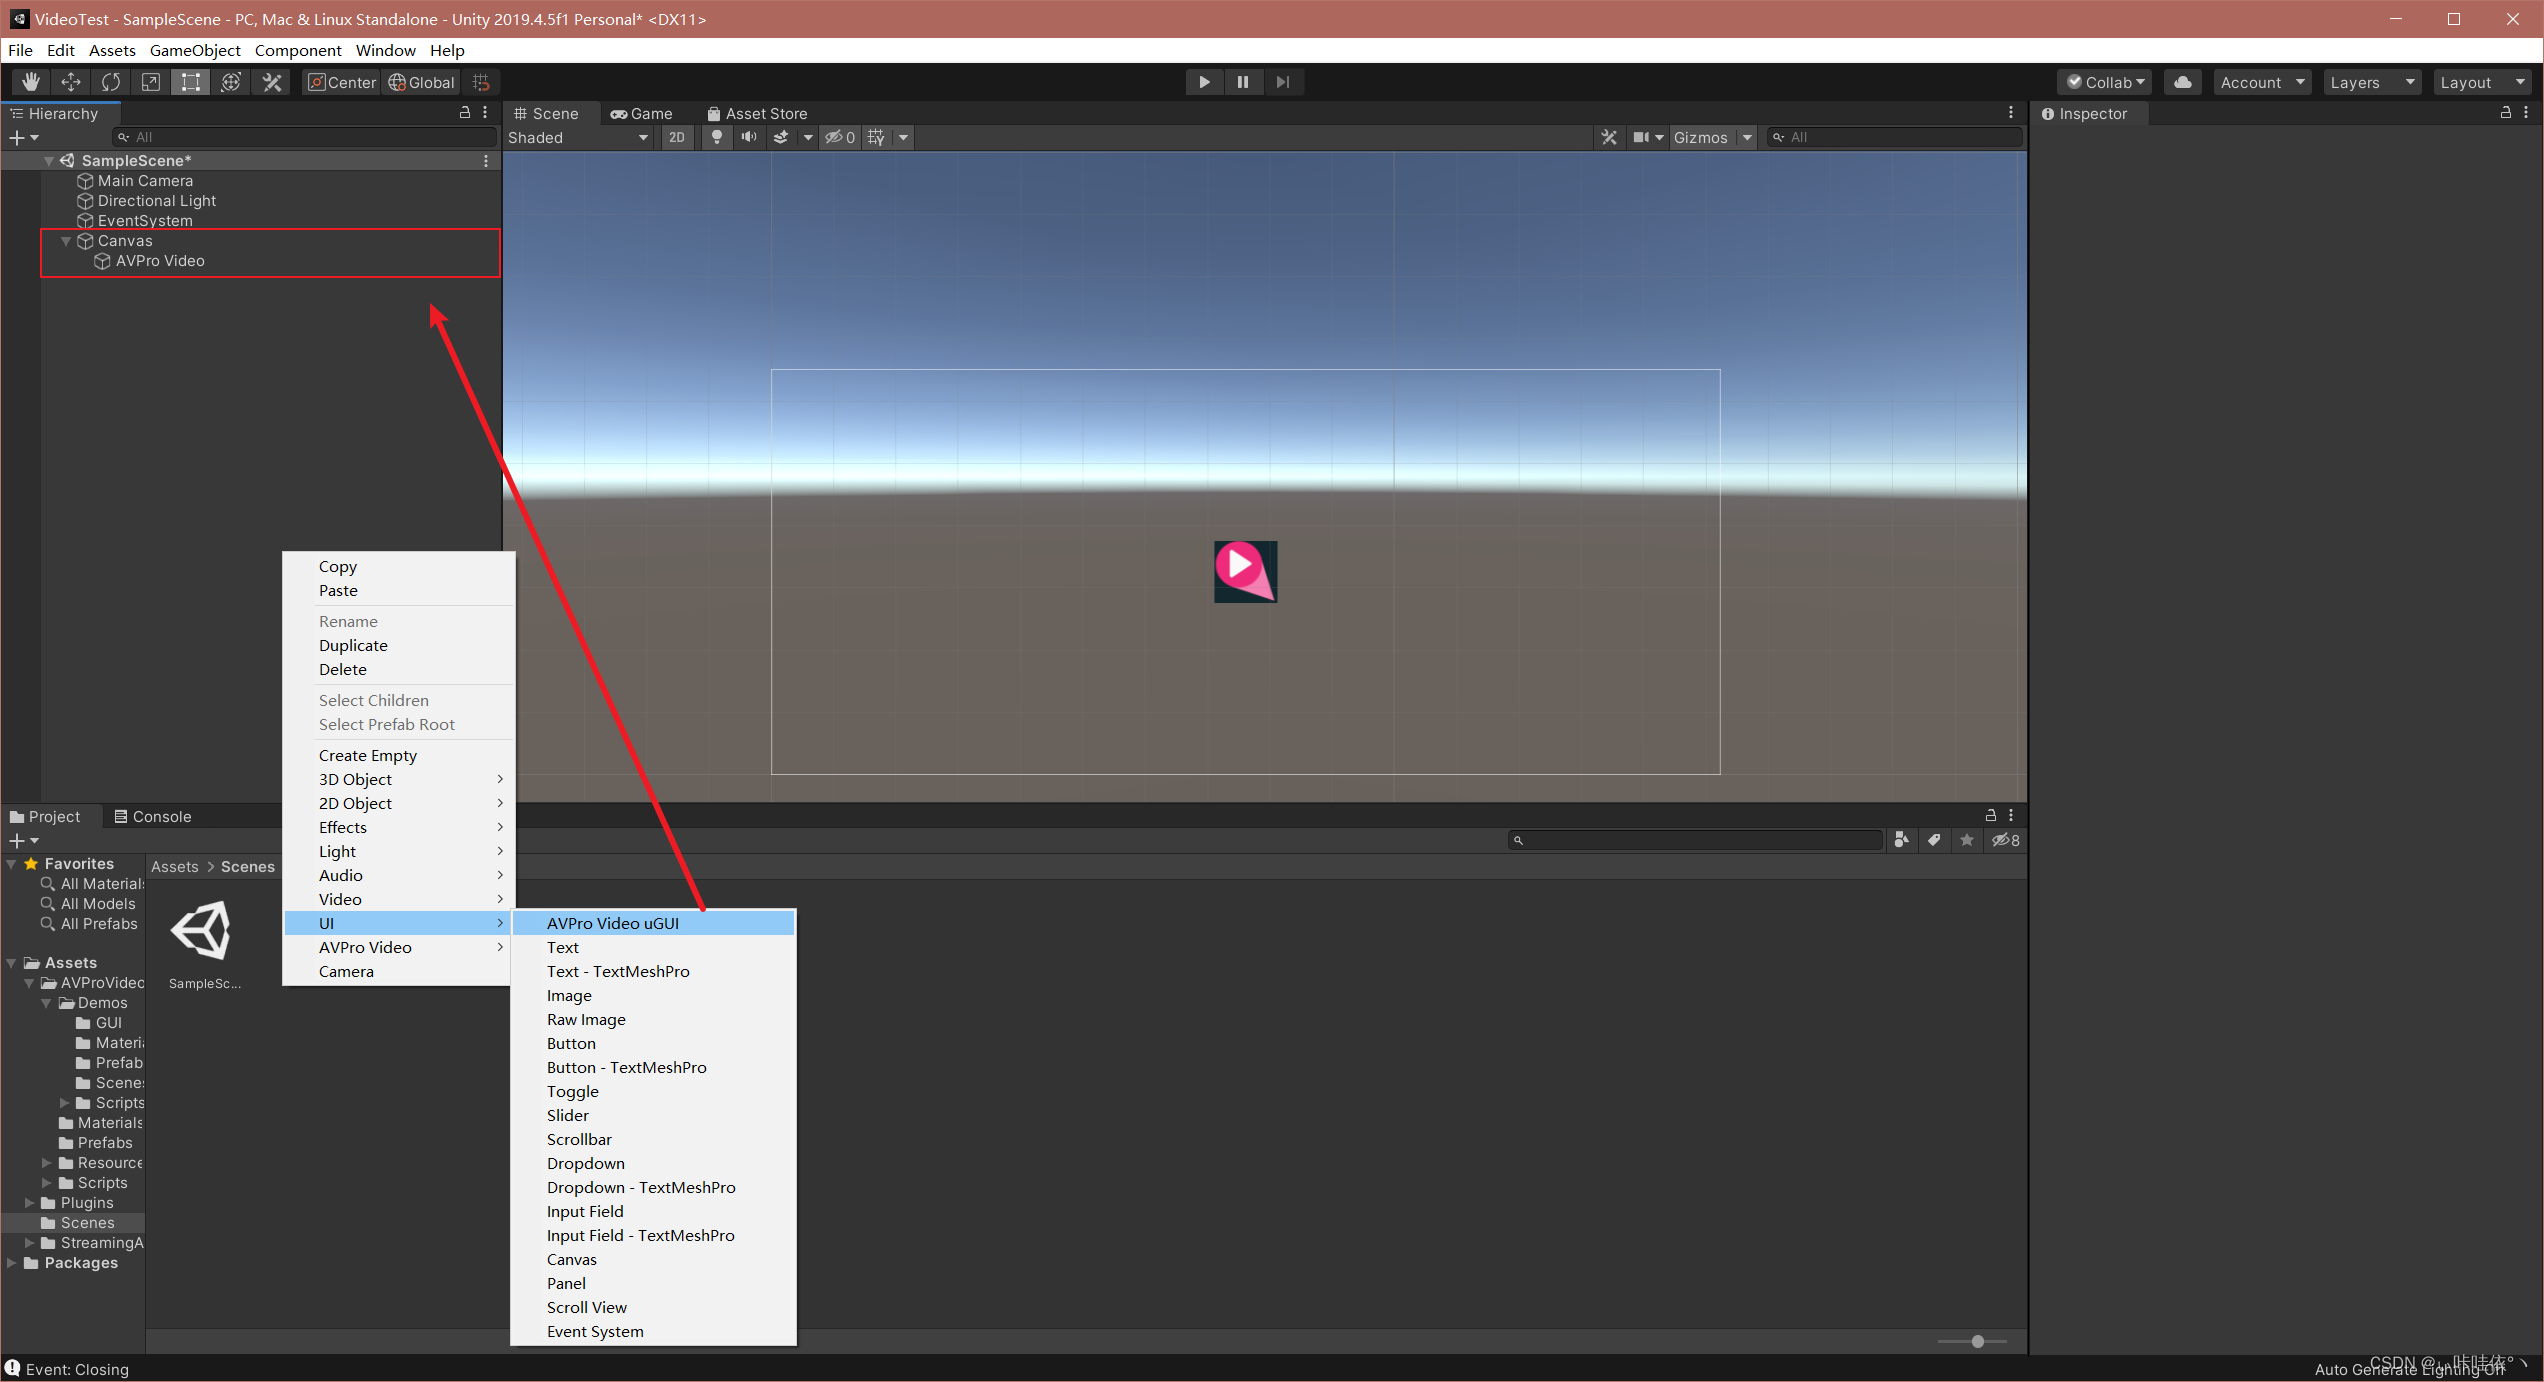The width and height of the screenshot is (2544, 1382).
Task: Toggle scene audio mute
Action: click(x=748, y=137)
